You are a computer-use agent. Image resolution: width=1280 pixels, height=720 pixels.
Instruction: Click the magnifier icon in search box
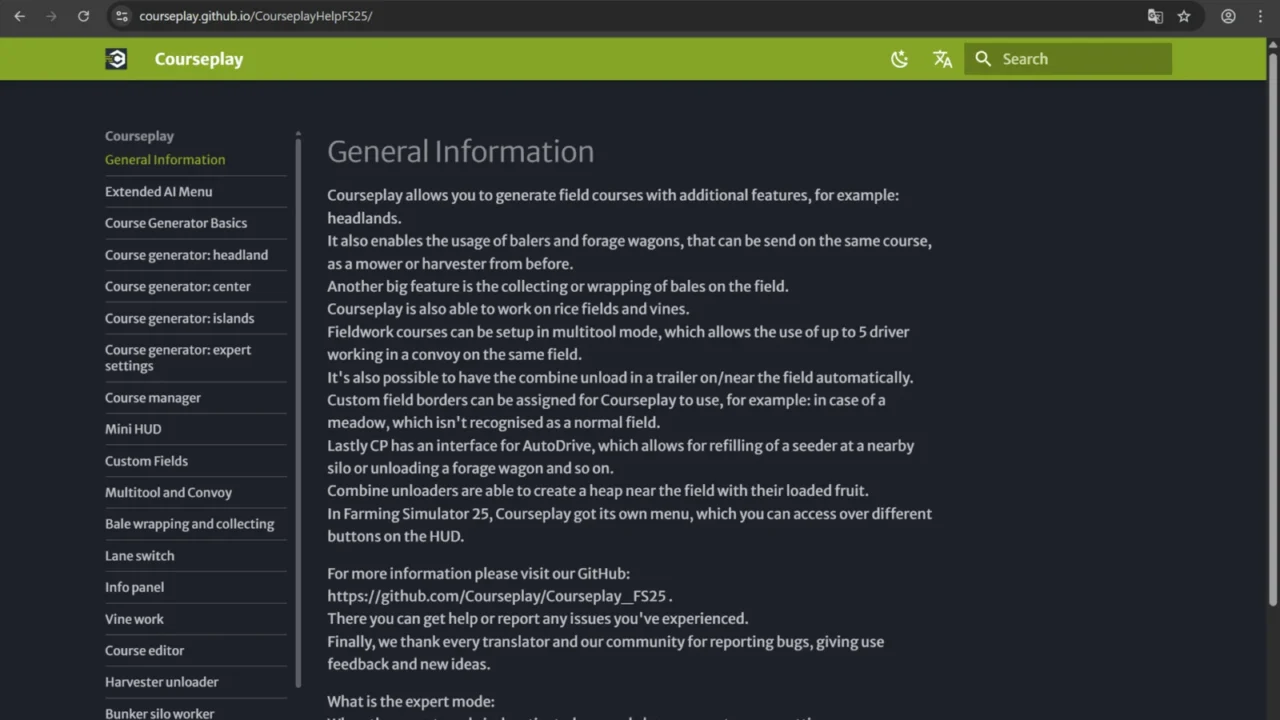[x=983, y=59]
